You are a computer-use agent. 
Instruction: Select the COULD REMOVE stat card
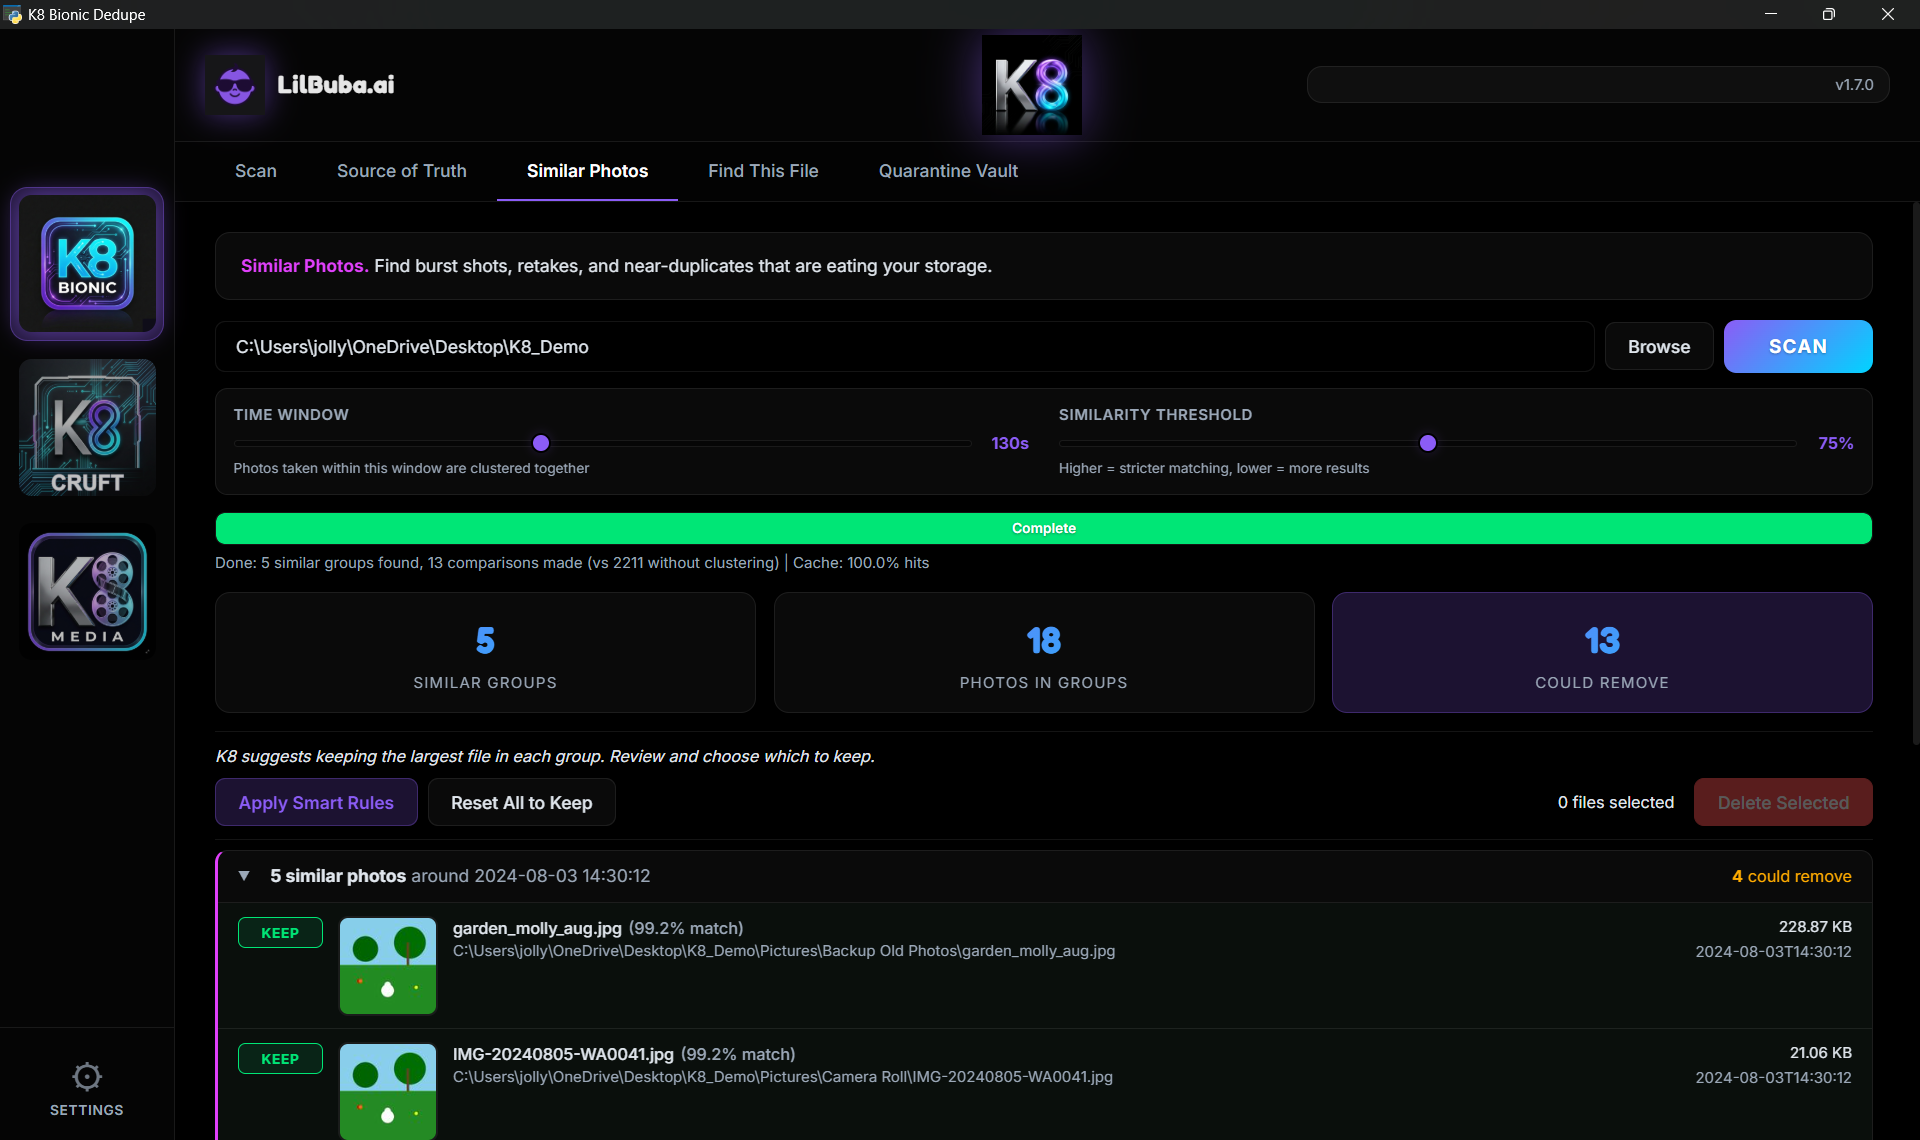click(1601, 652)
